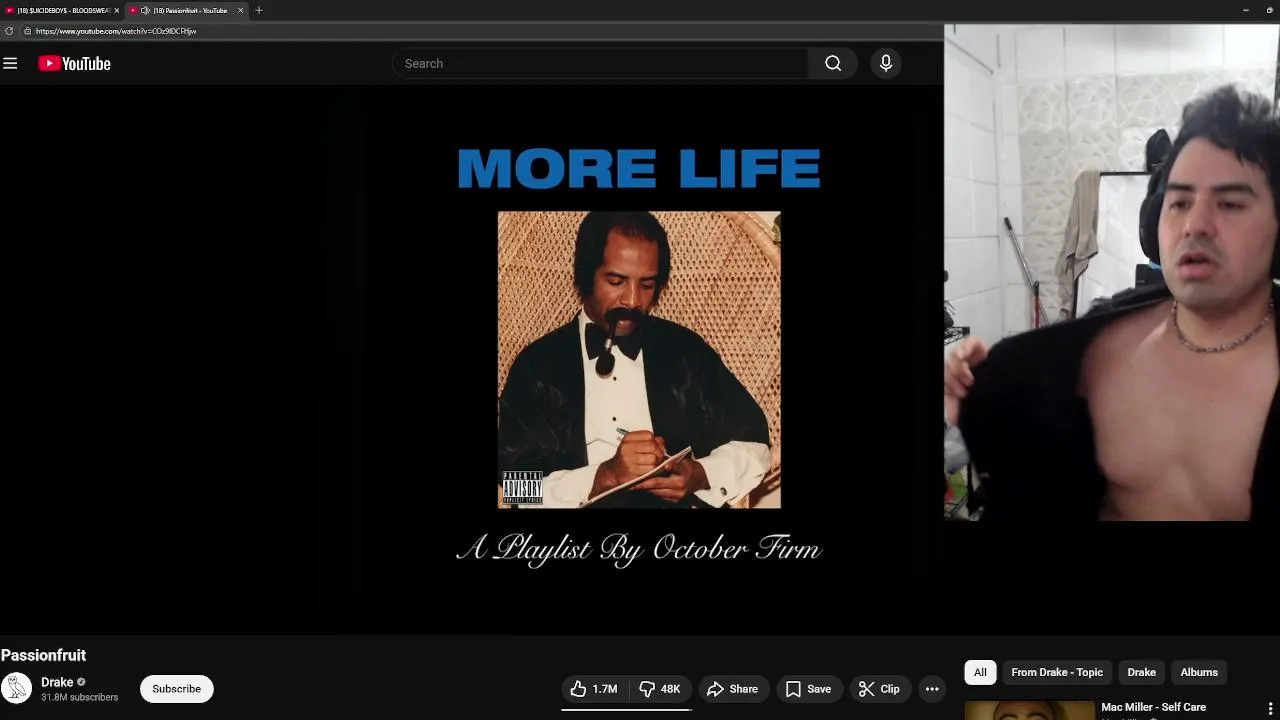Open the YouTube hamburger guide menu
The width and height of the screenshot is (1280, 720).
(10, 63)
